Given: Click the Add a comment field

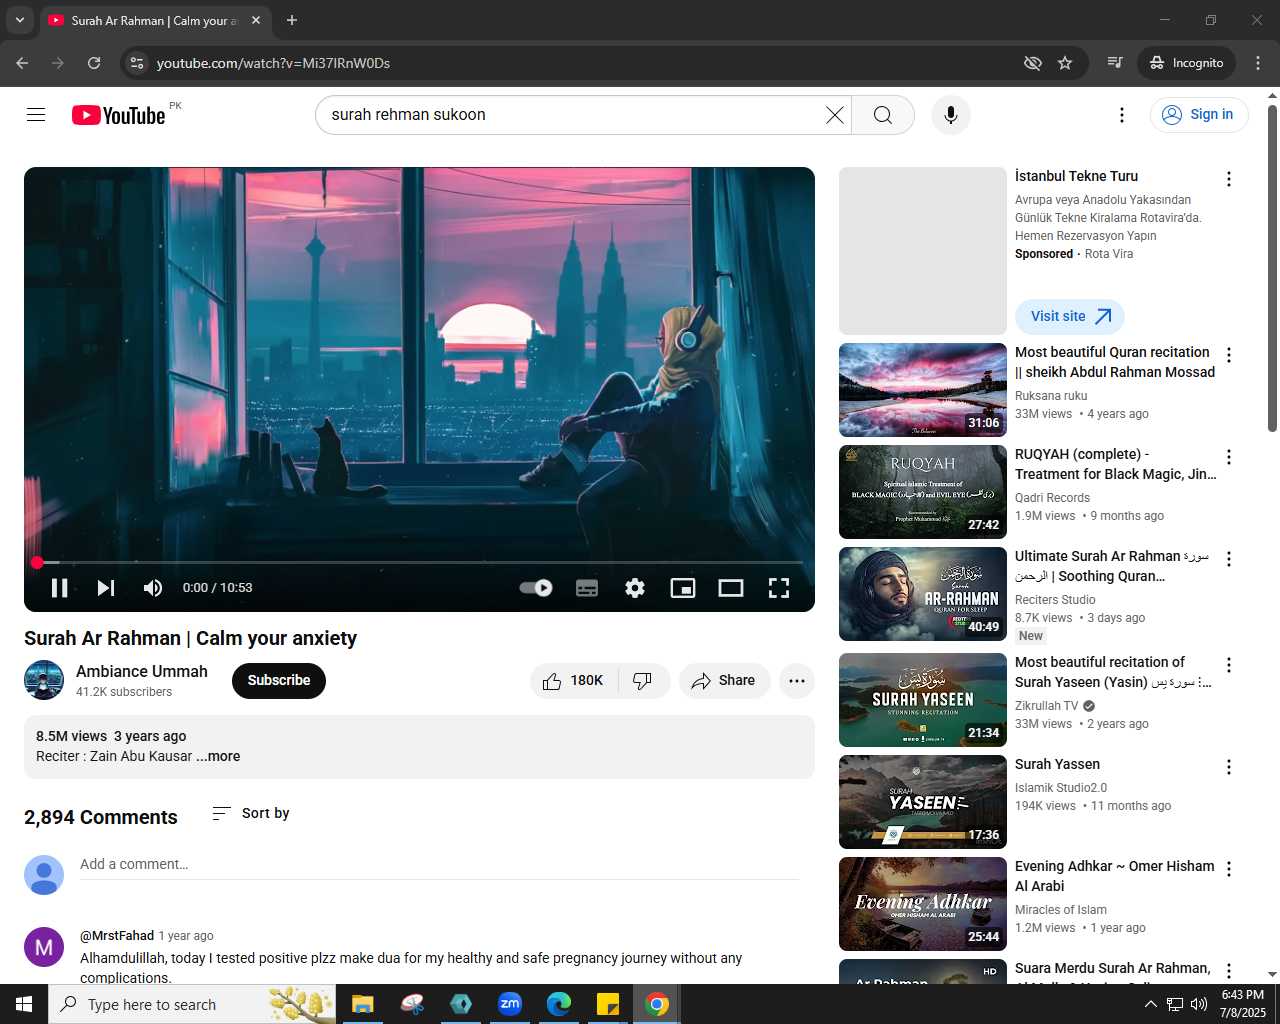Looking at the screenshot, I should 440,865.
